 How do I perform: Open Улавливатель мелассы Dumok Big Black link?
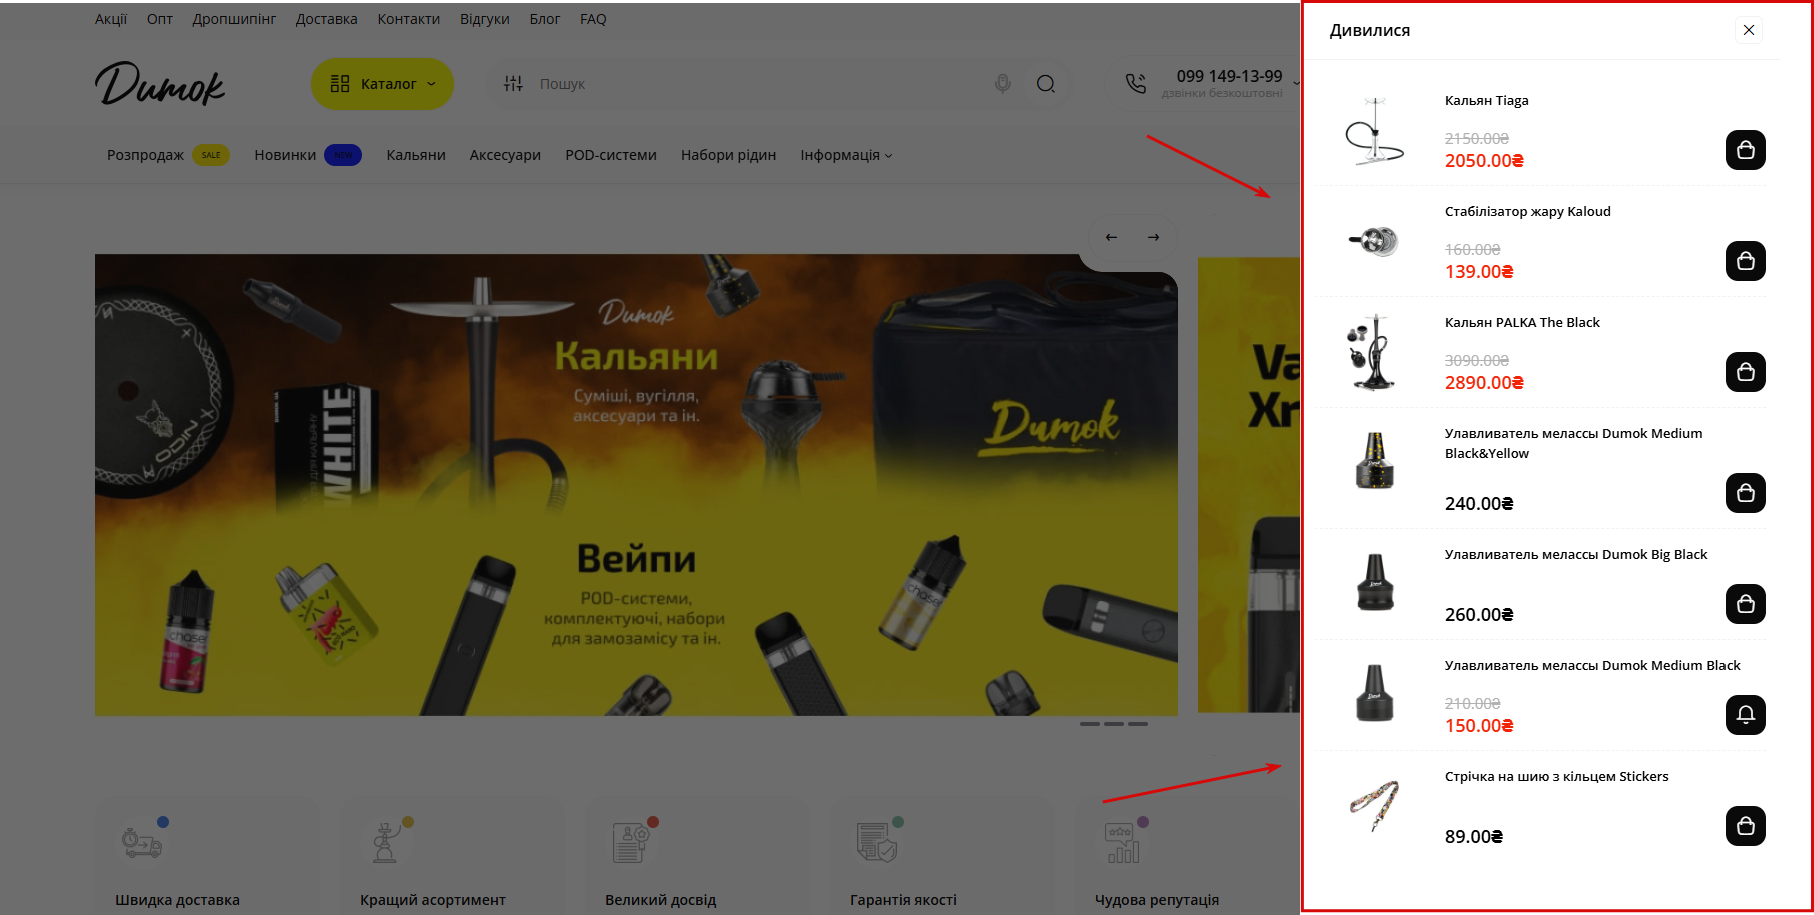tap(1576, 555)
